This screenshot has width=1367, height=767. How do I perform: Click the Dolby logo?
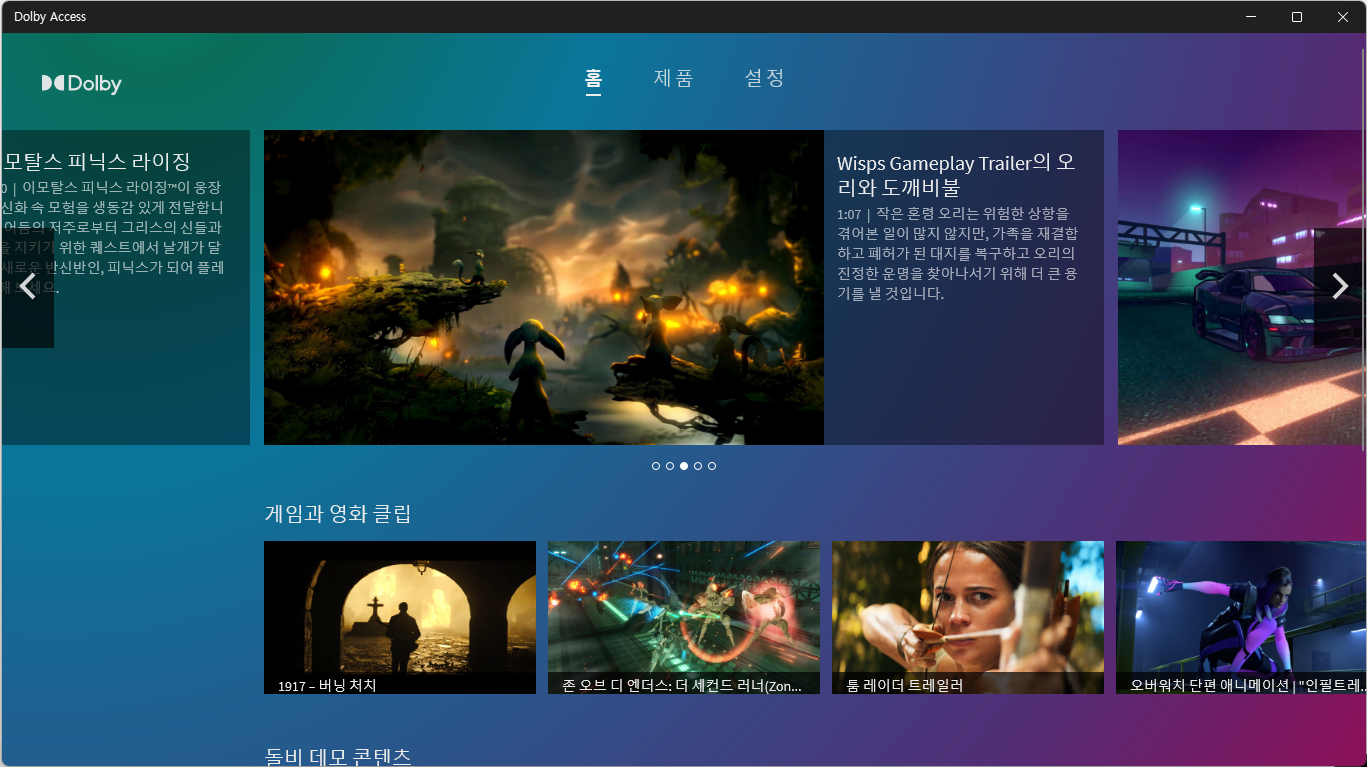click(x=81, y=84)
